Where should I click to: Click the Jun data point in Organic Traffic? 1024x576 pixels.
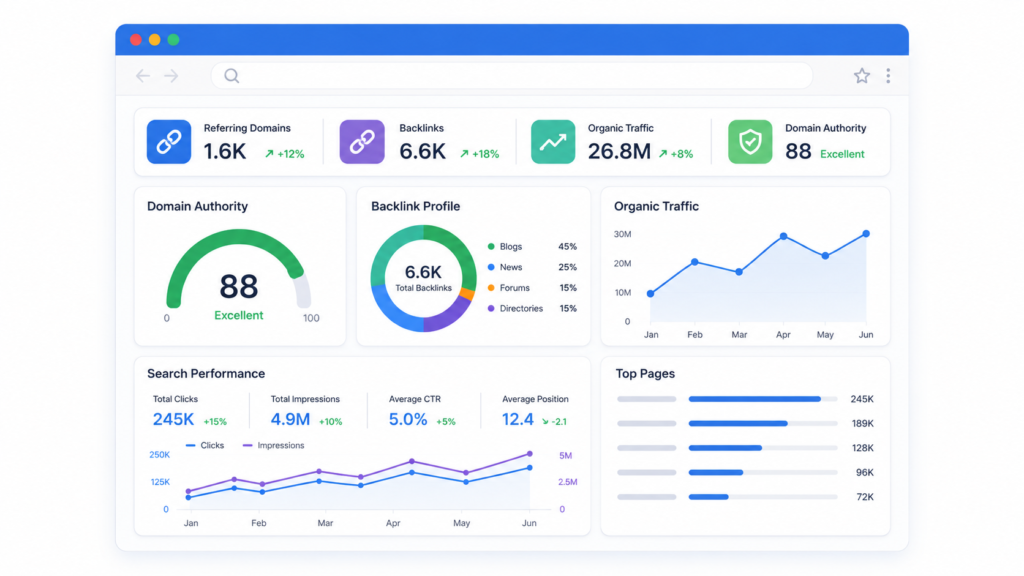866,234
